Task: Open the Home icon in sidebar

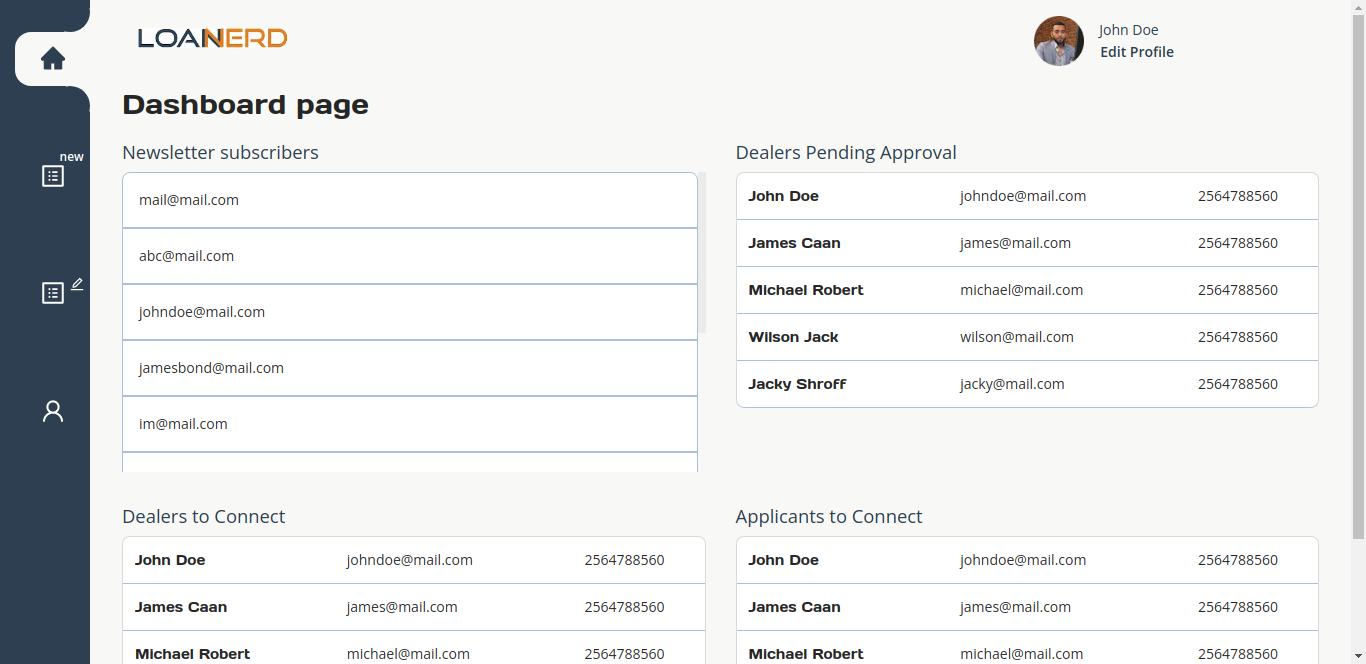Action: click(x=53, y=59)
